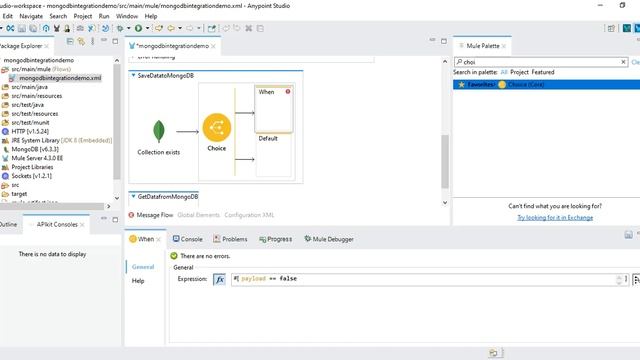Switch to the Console tab
This screenshot has width=640, height=360.
coord(187,239)
